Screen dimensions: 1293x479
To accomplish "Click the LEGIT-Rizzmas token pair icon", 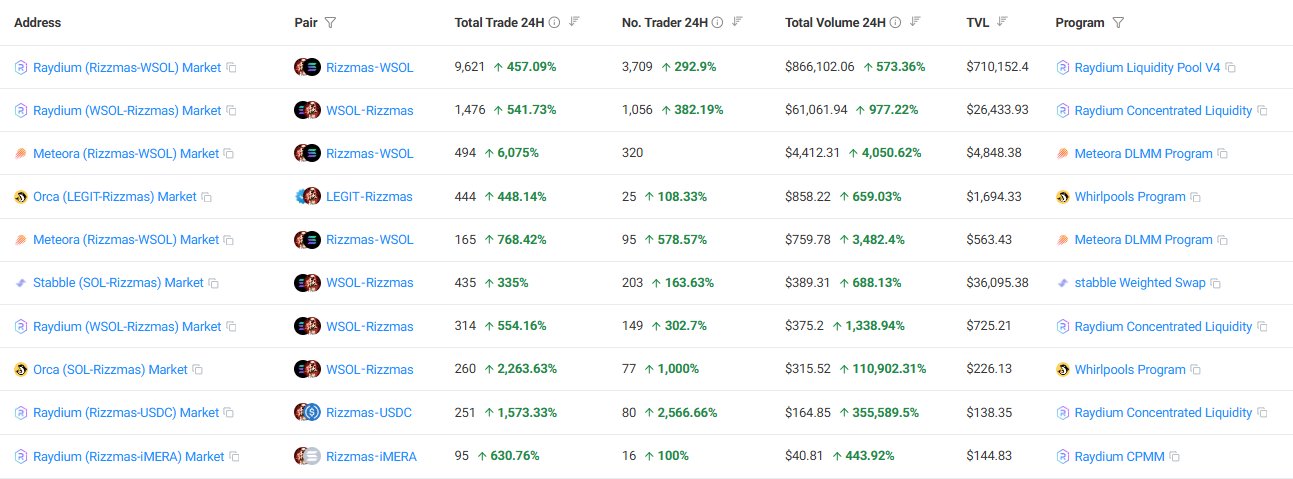I will tap(307, 197).
